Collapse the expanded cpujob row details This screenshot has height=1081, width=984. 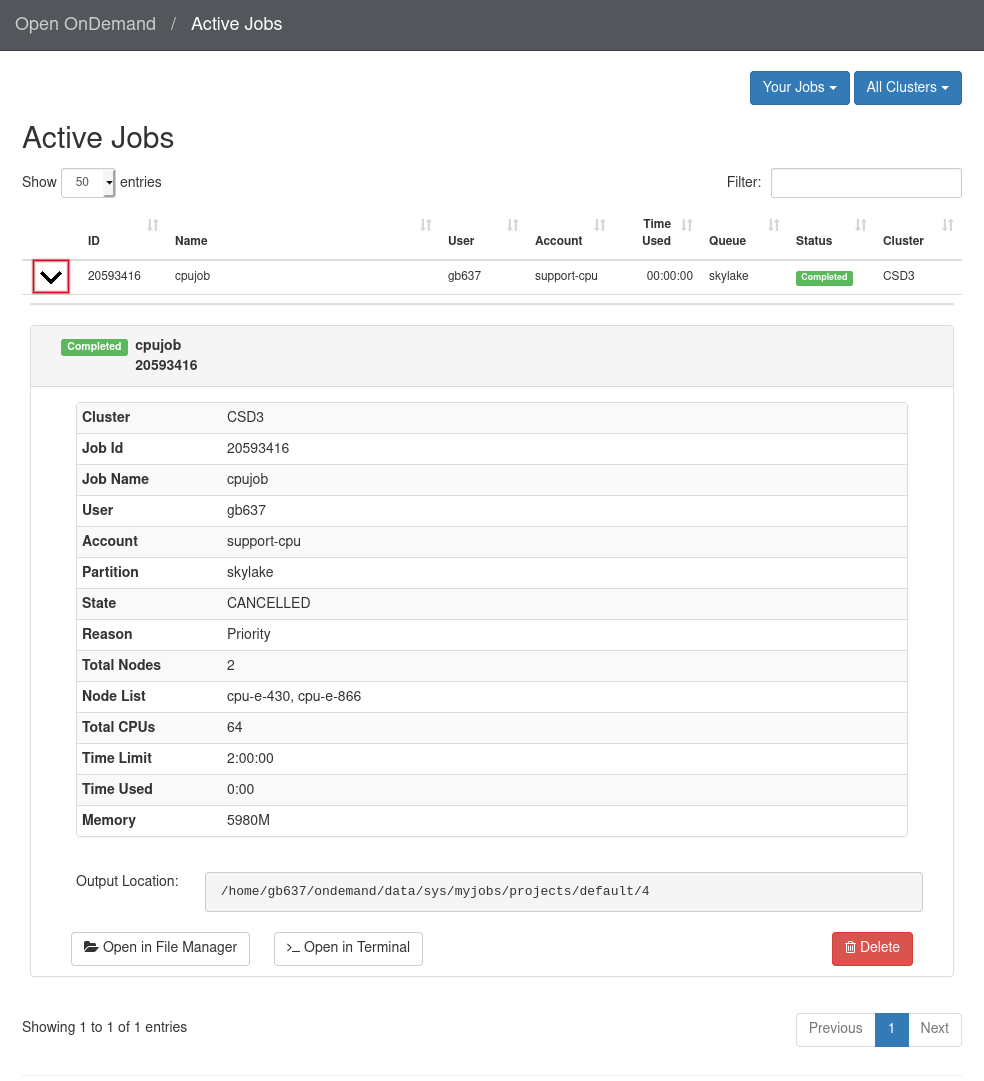(x=50, y=276)
